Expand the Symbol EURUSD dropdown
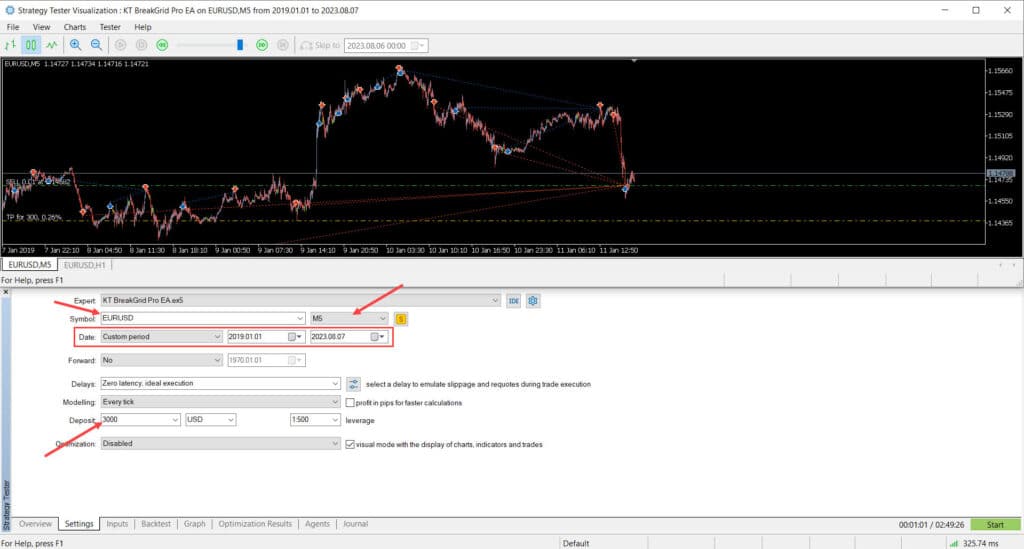Image resolution: width=1024 pixels, height=549 pixels. click(300, 319)
